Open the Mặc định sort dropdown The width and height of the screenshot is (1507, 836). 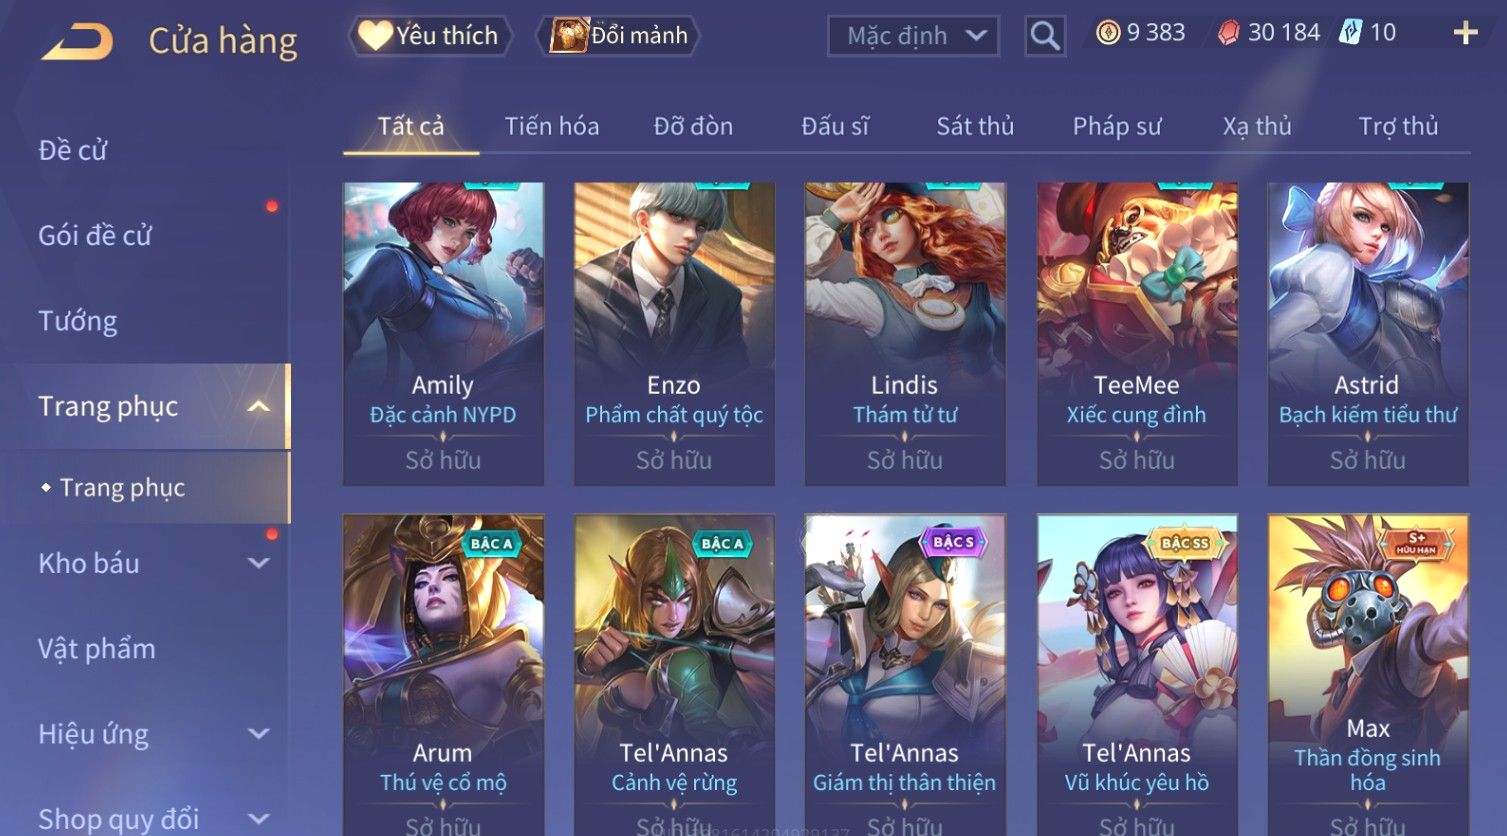click(913, 36)
